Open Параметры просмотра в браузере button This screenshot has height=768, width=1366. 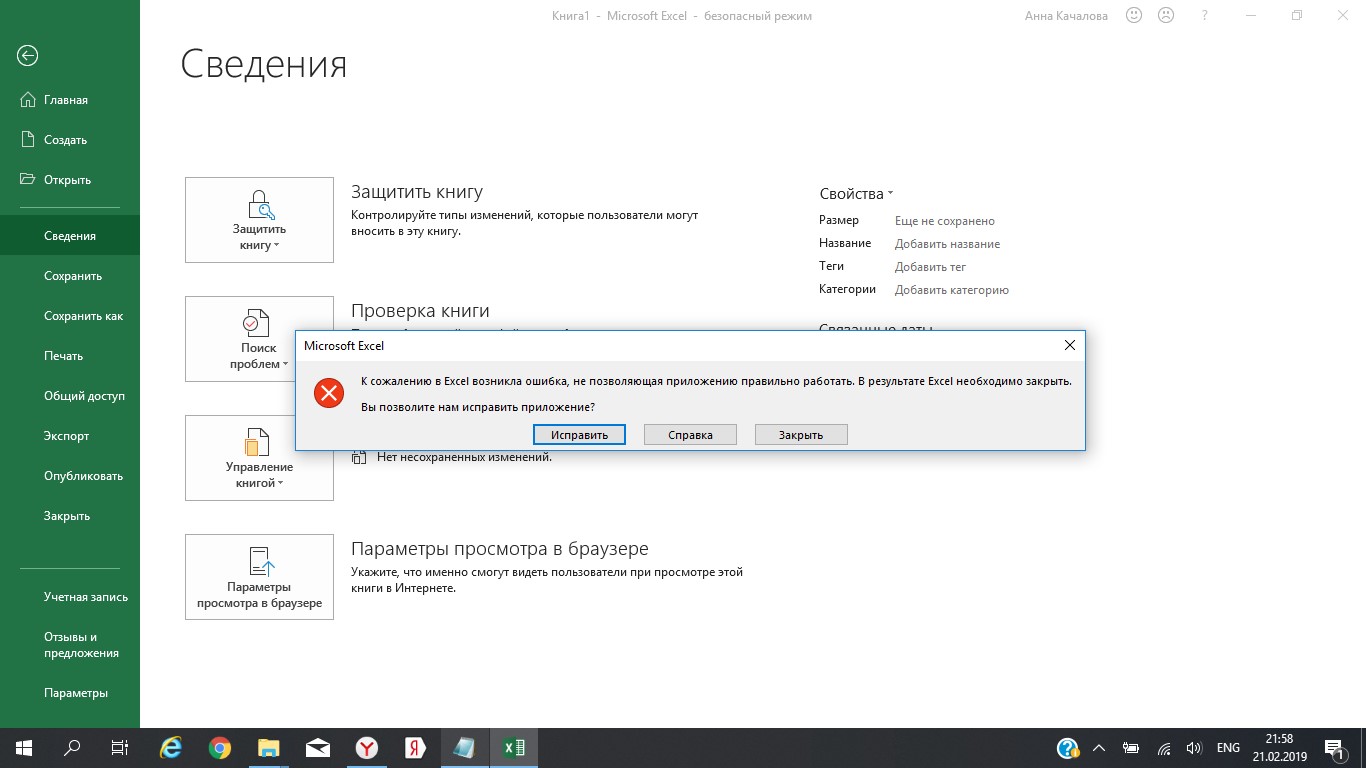pyautogui.click(x=259, y=577)
